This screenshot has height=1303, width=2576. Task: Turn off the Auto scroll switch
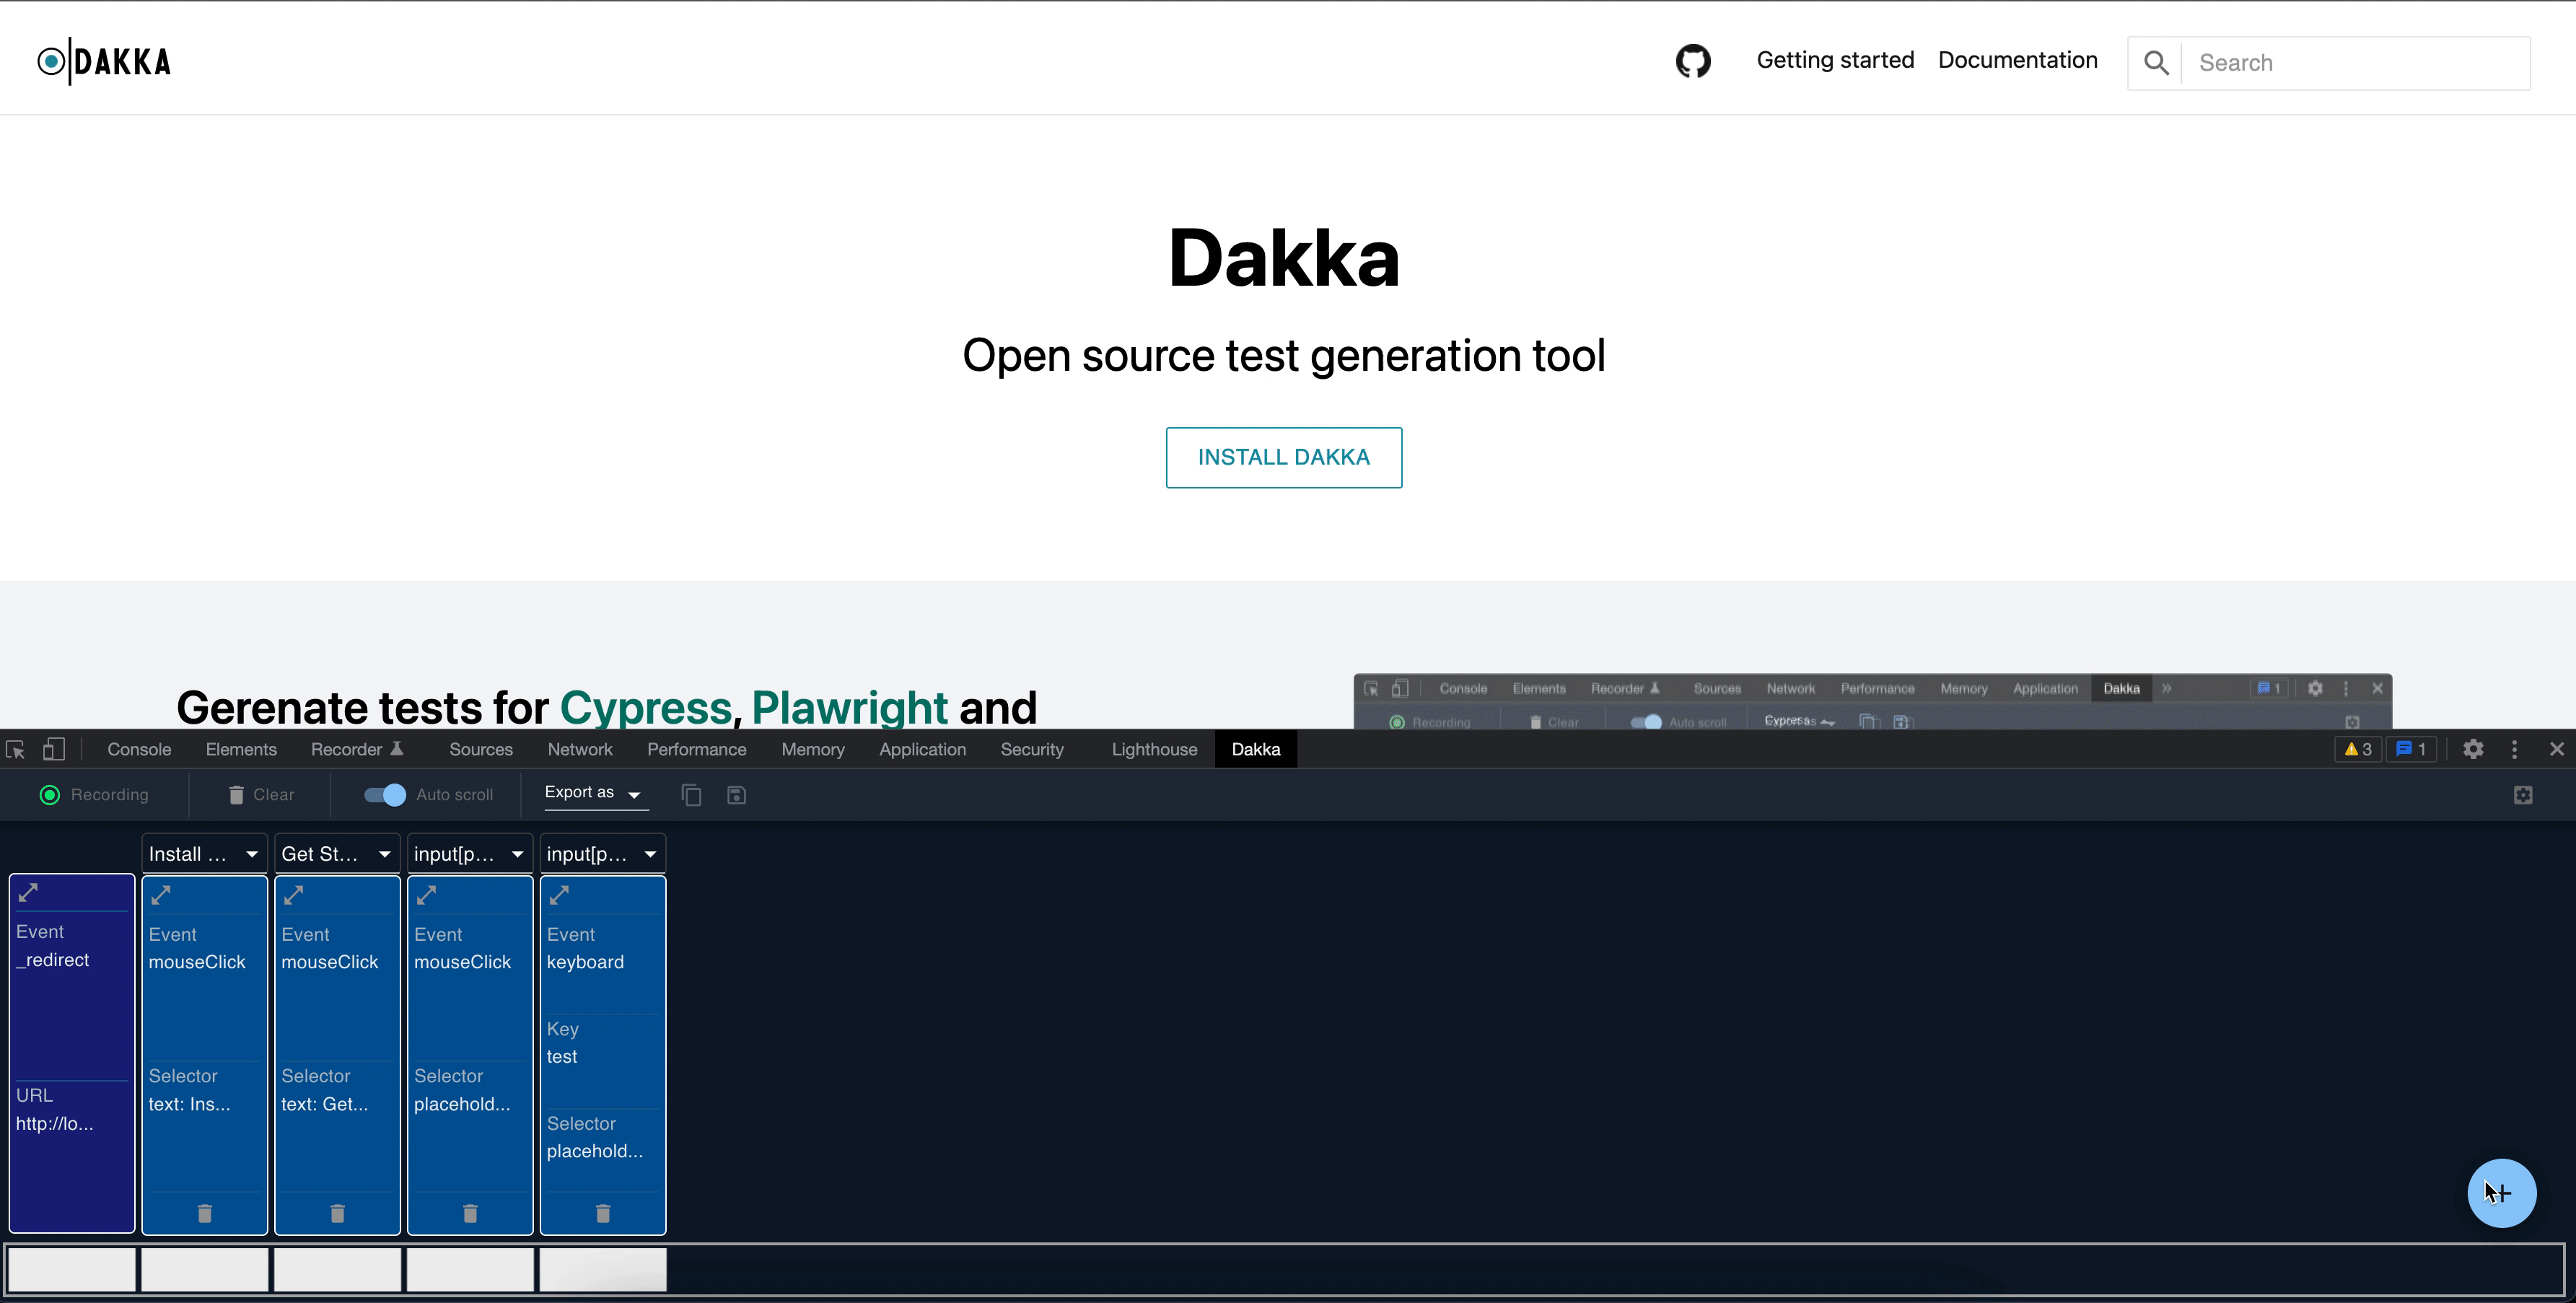[385, 795]
